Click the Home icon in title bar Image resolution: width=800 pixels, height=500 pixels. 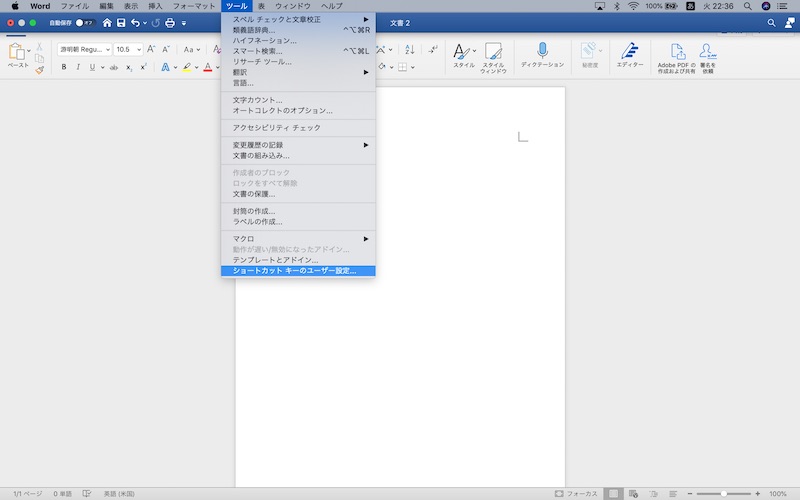[x=107, y=23]
